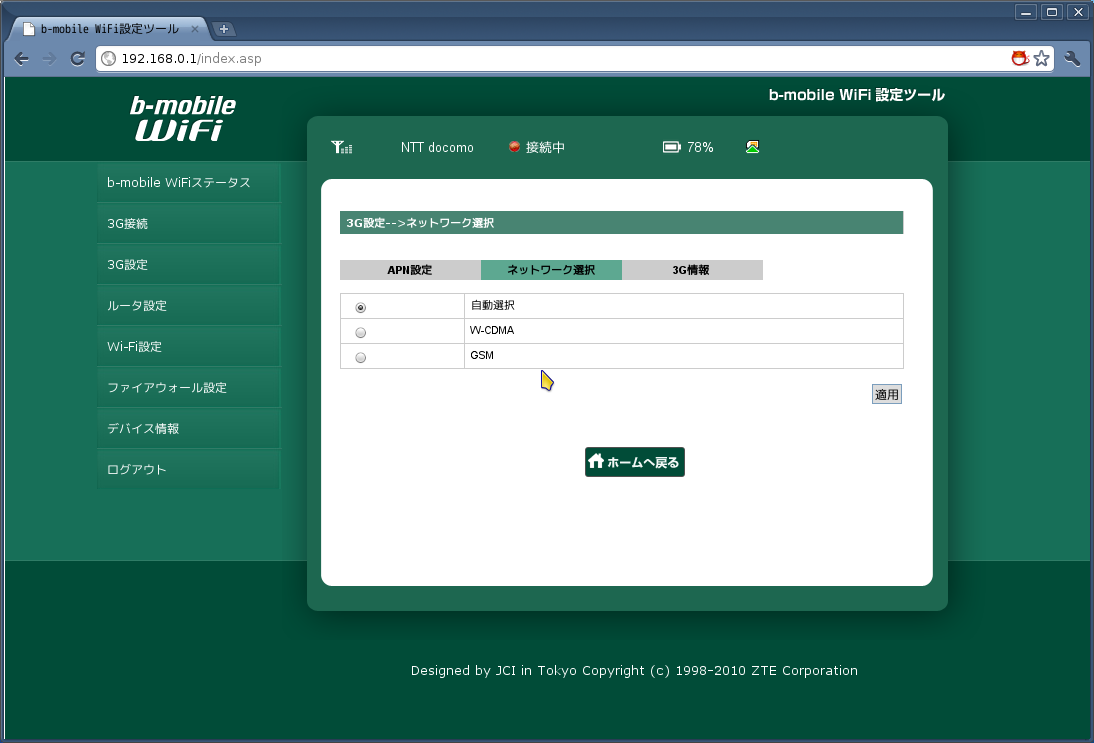Image resolution: width=1094 pixels, height=743 pixels.
Task: Switch to the APN設定 tab
Action: 410,270
